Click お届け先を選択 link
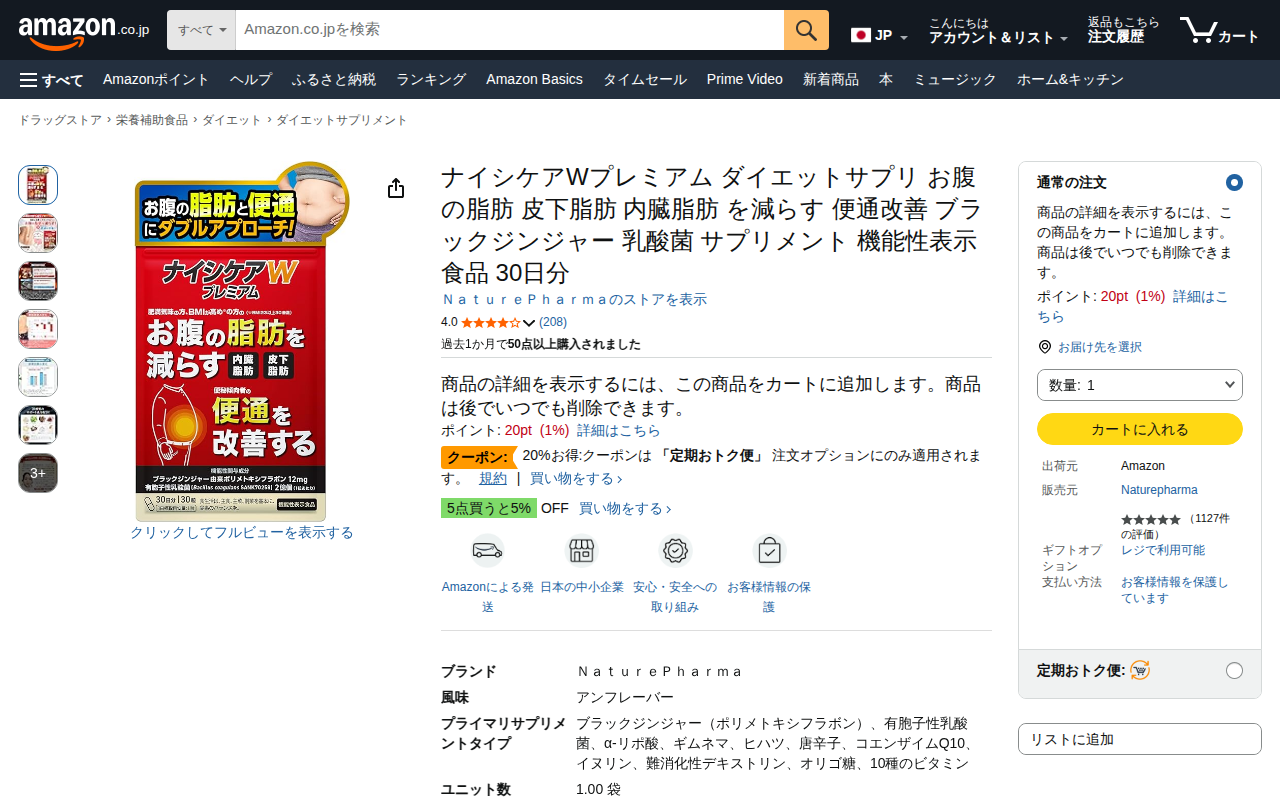 pos(1100,347)
